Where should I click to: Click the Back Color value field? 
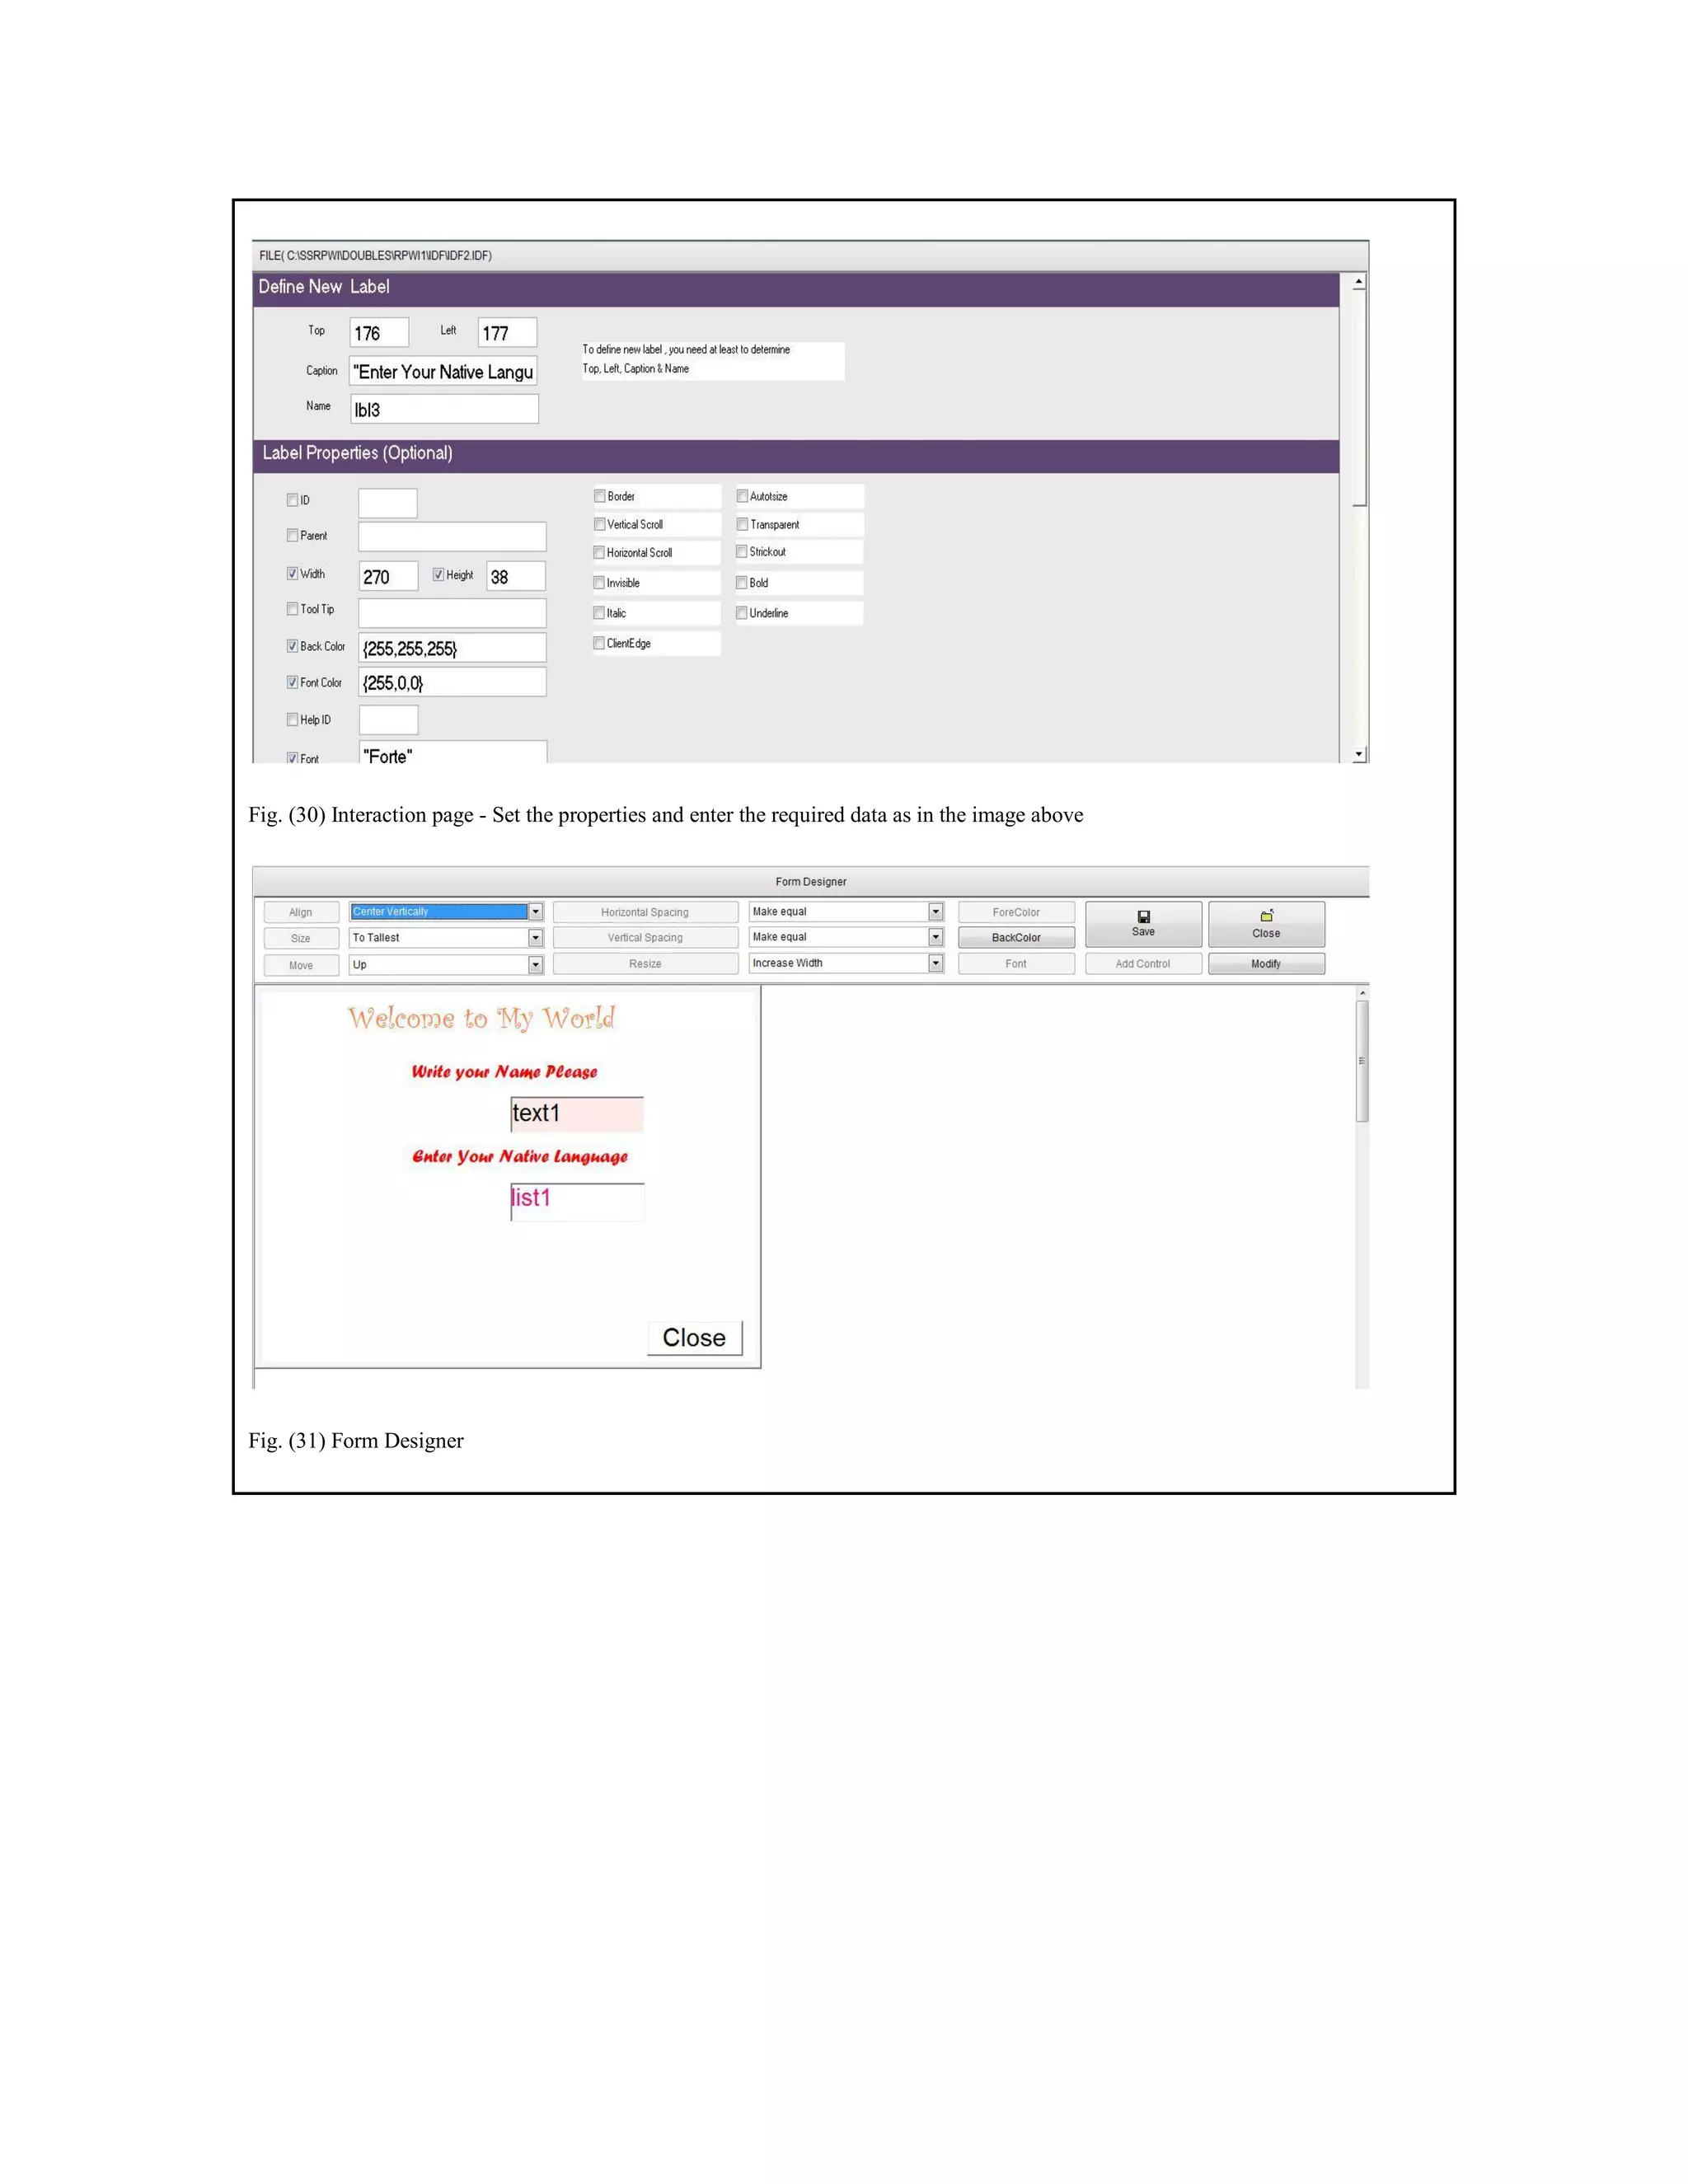tap(452, 648)
